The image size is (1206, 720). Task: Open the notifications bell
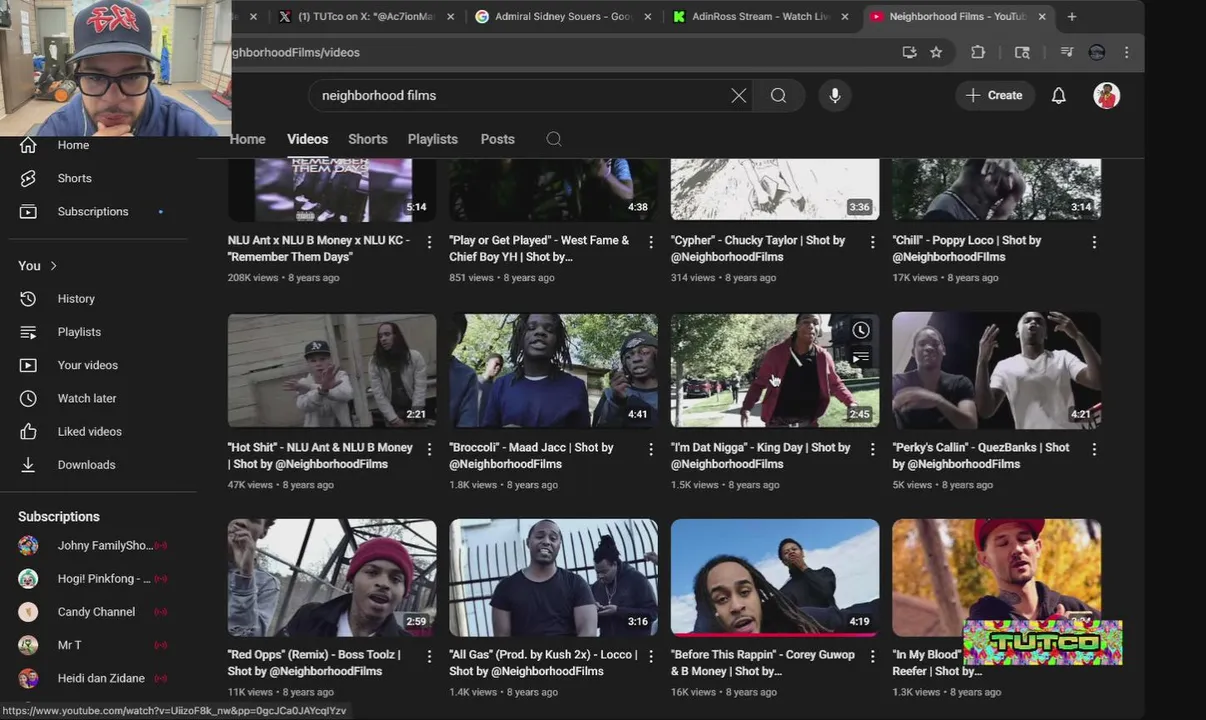coord(1058,95)
